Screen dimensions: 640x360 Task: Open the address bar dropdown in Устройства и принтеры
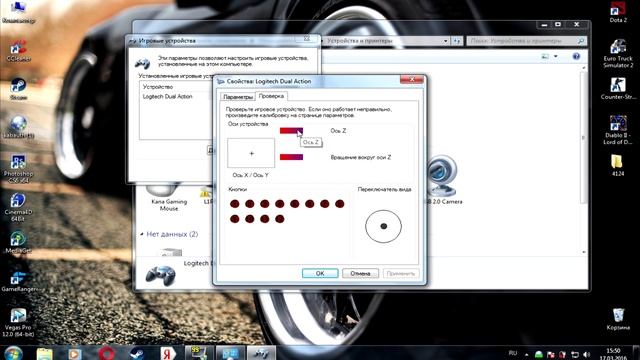pos(445,41)
